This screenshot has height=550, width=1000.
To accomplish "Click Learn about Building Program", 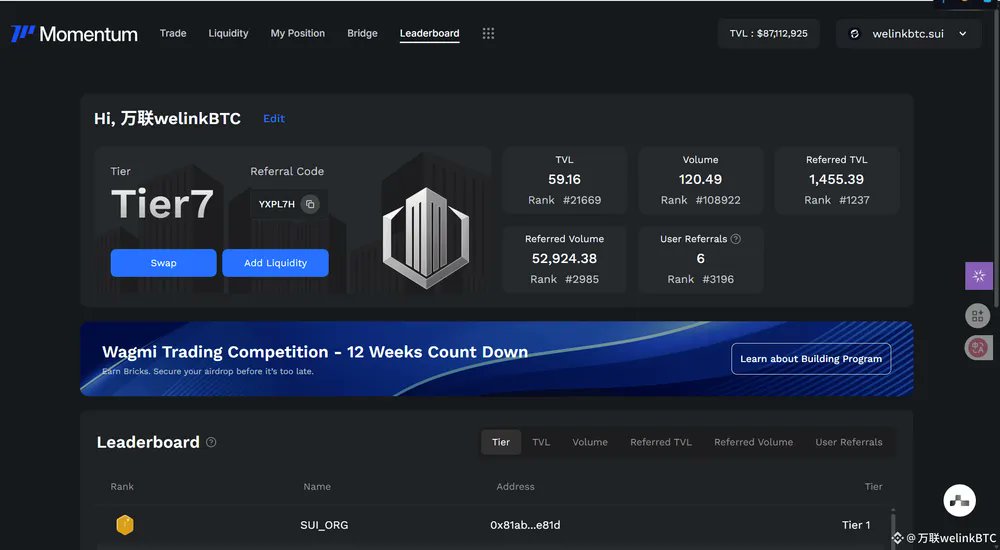I will [811, 359].
